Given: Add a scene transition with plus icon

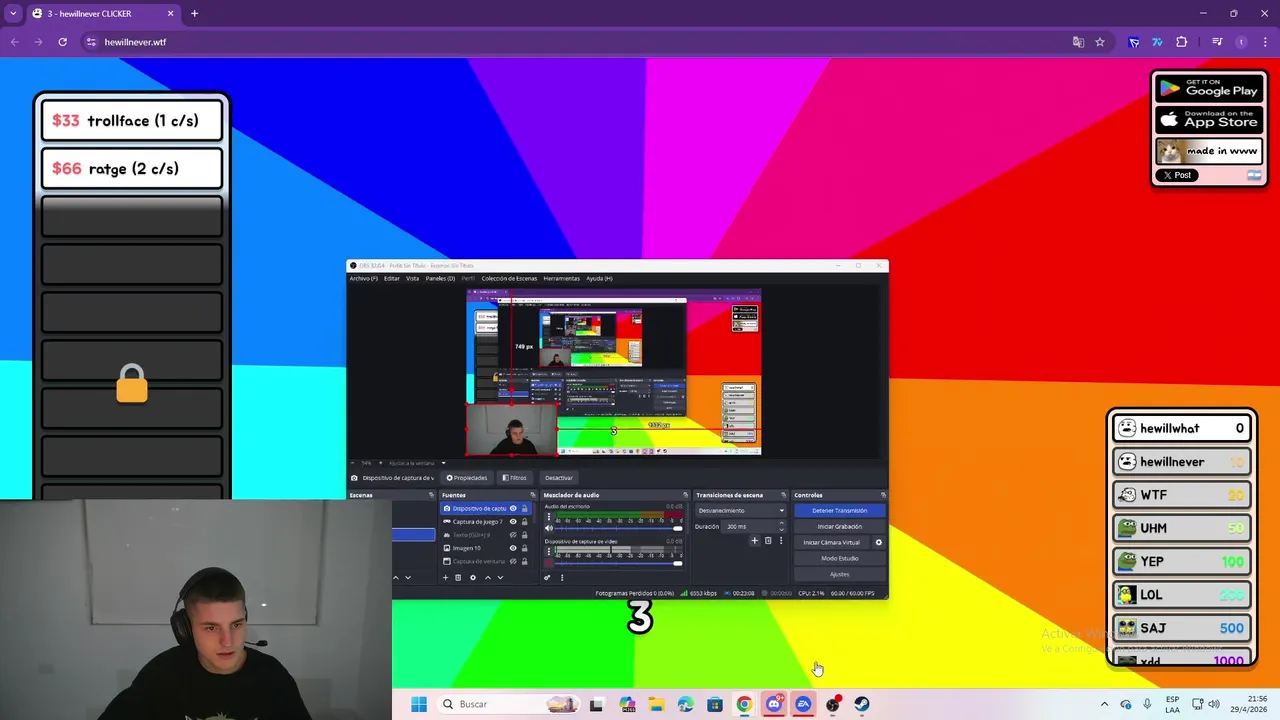Looking at the screenshot, I should click(755, 540).
